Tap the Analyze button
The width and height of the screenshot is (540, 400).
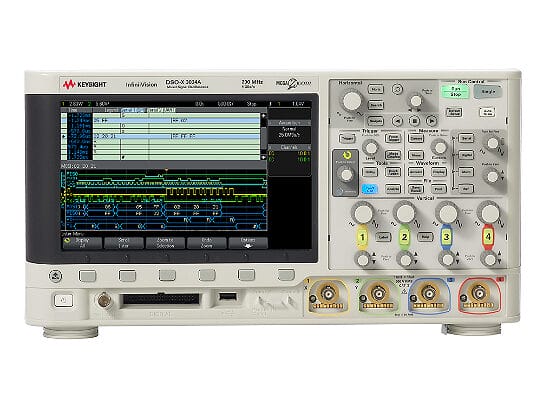(x=393, y=188)
